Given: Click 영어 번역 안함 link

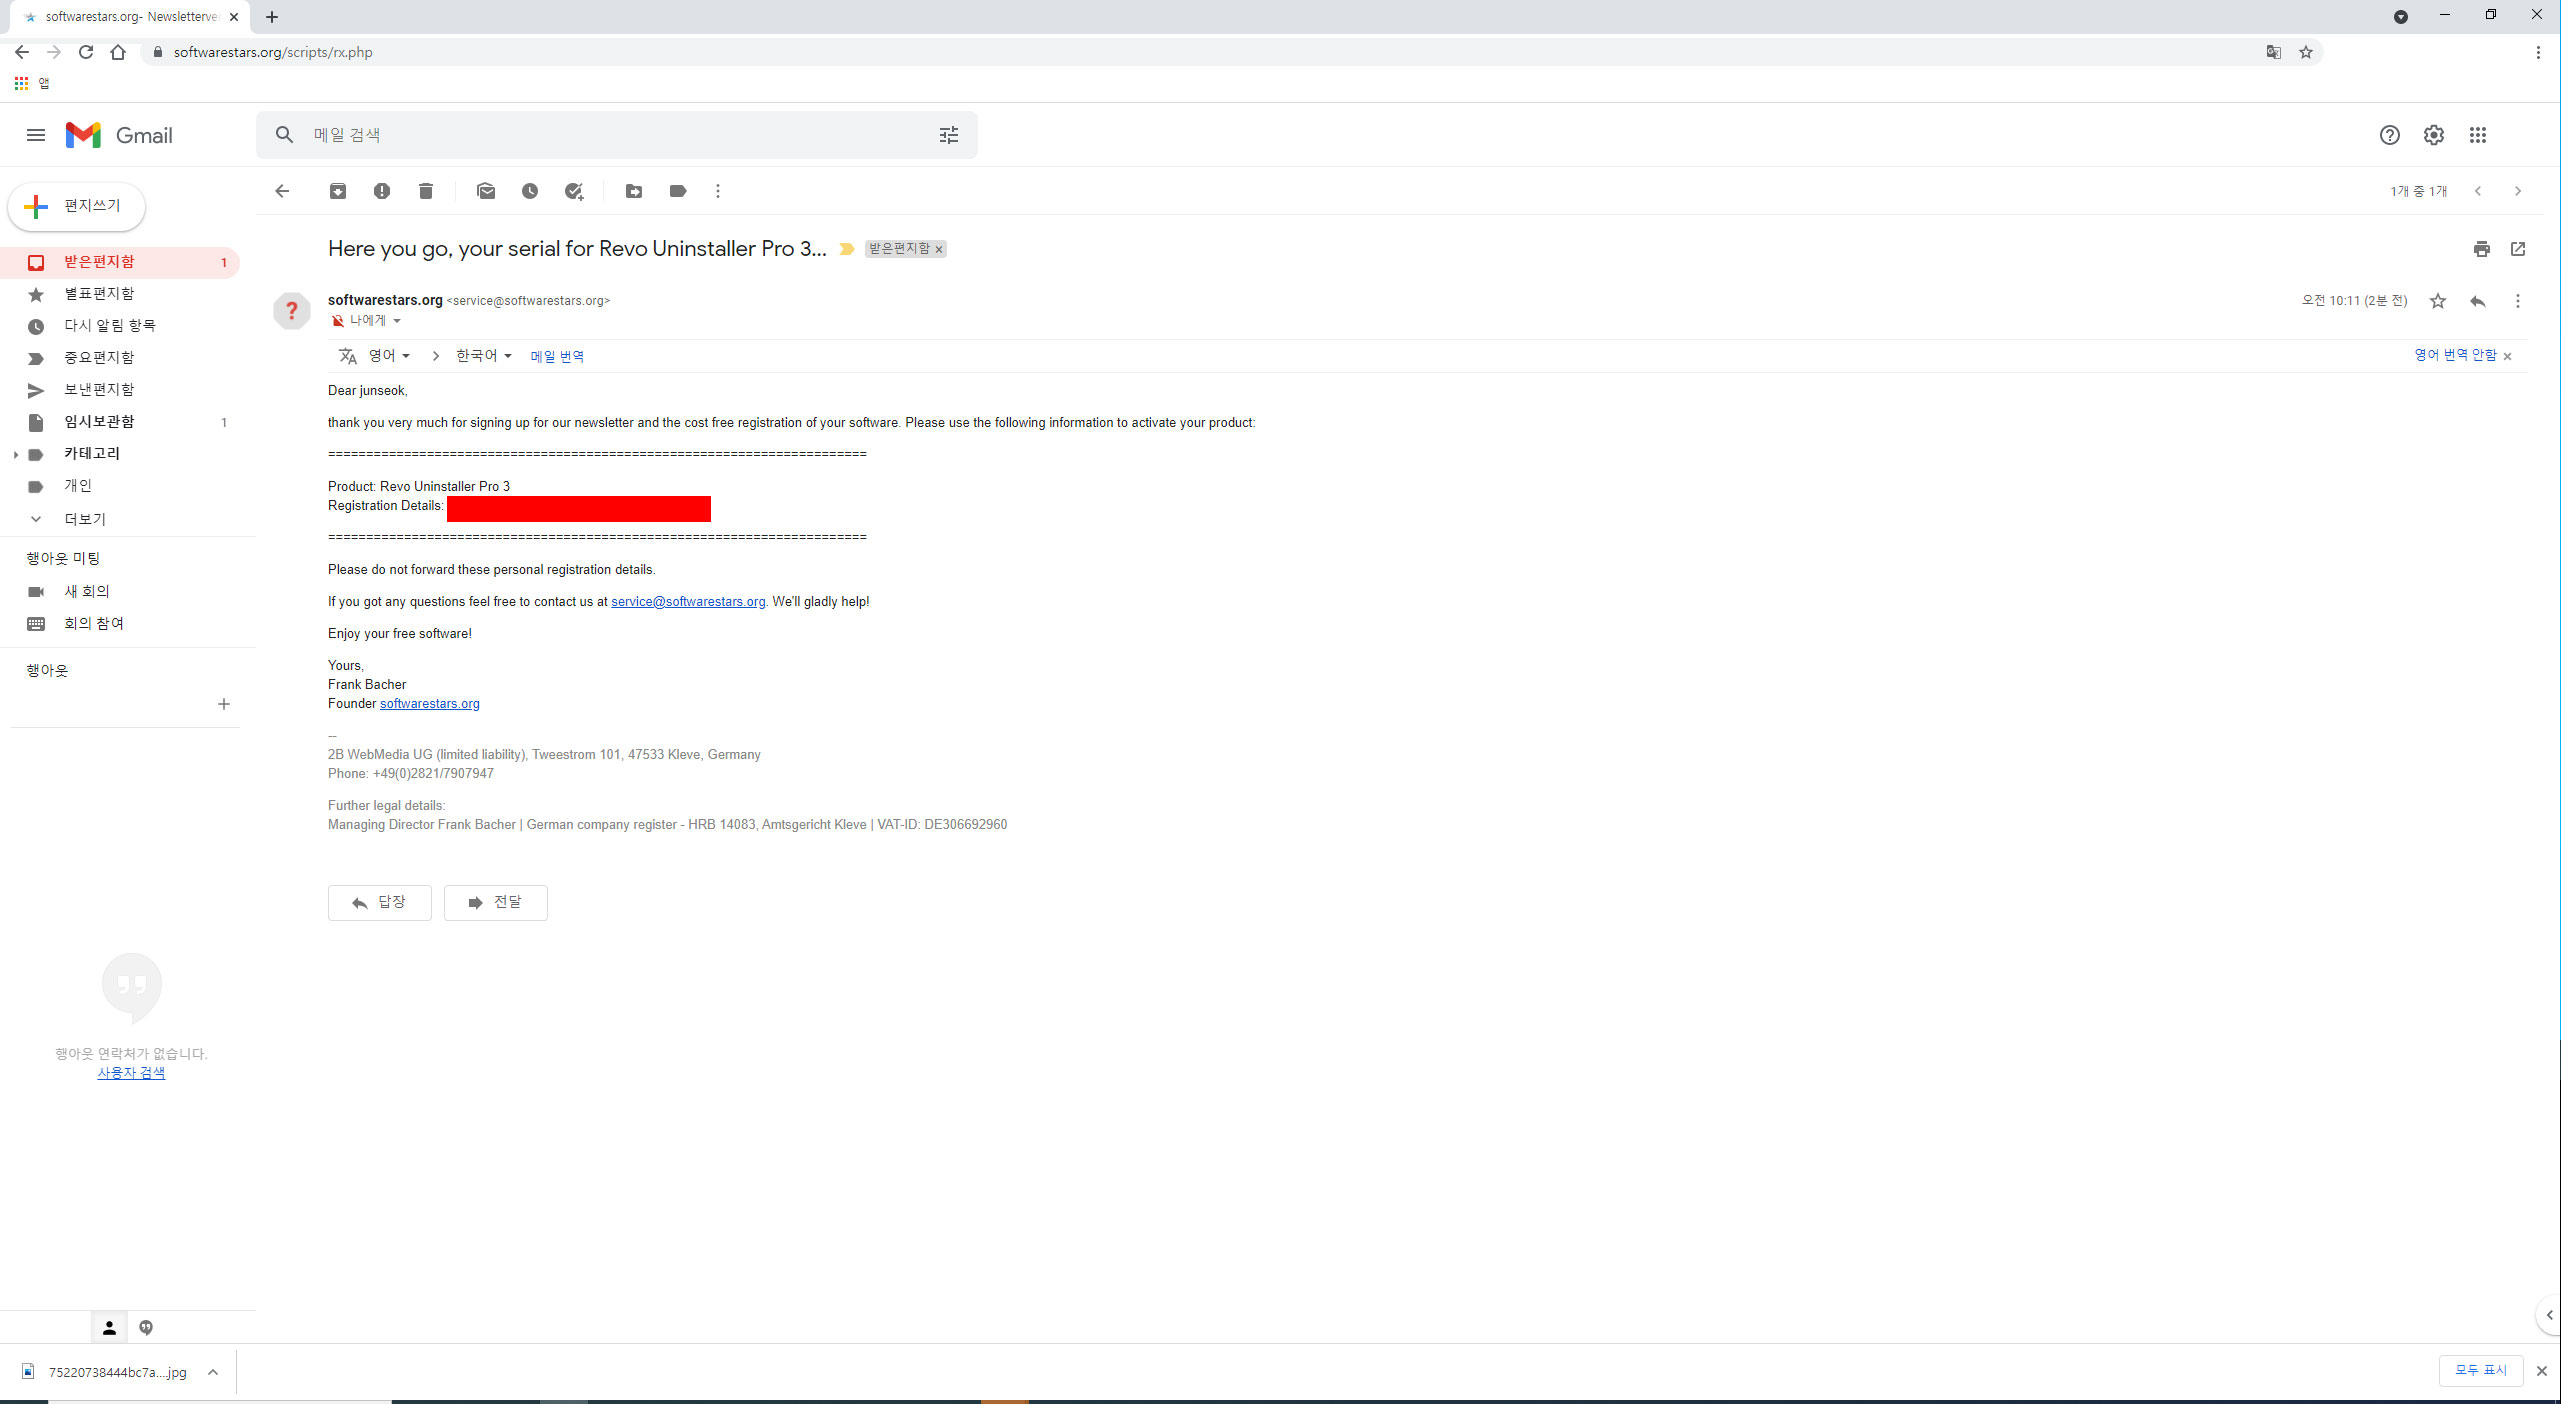Looking at the screenshot, I should point(2455,355).
